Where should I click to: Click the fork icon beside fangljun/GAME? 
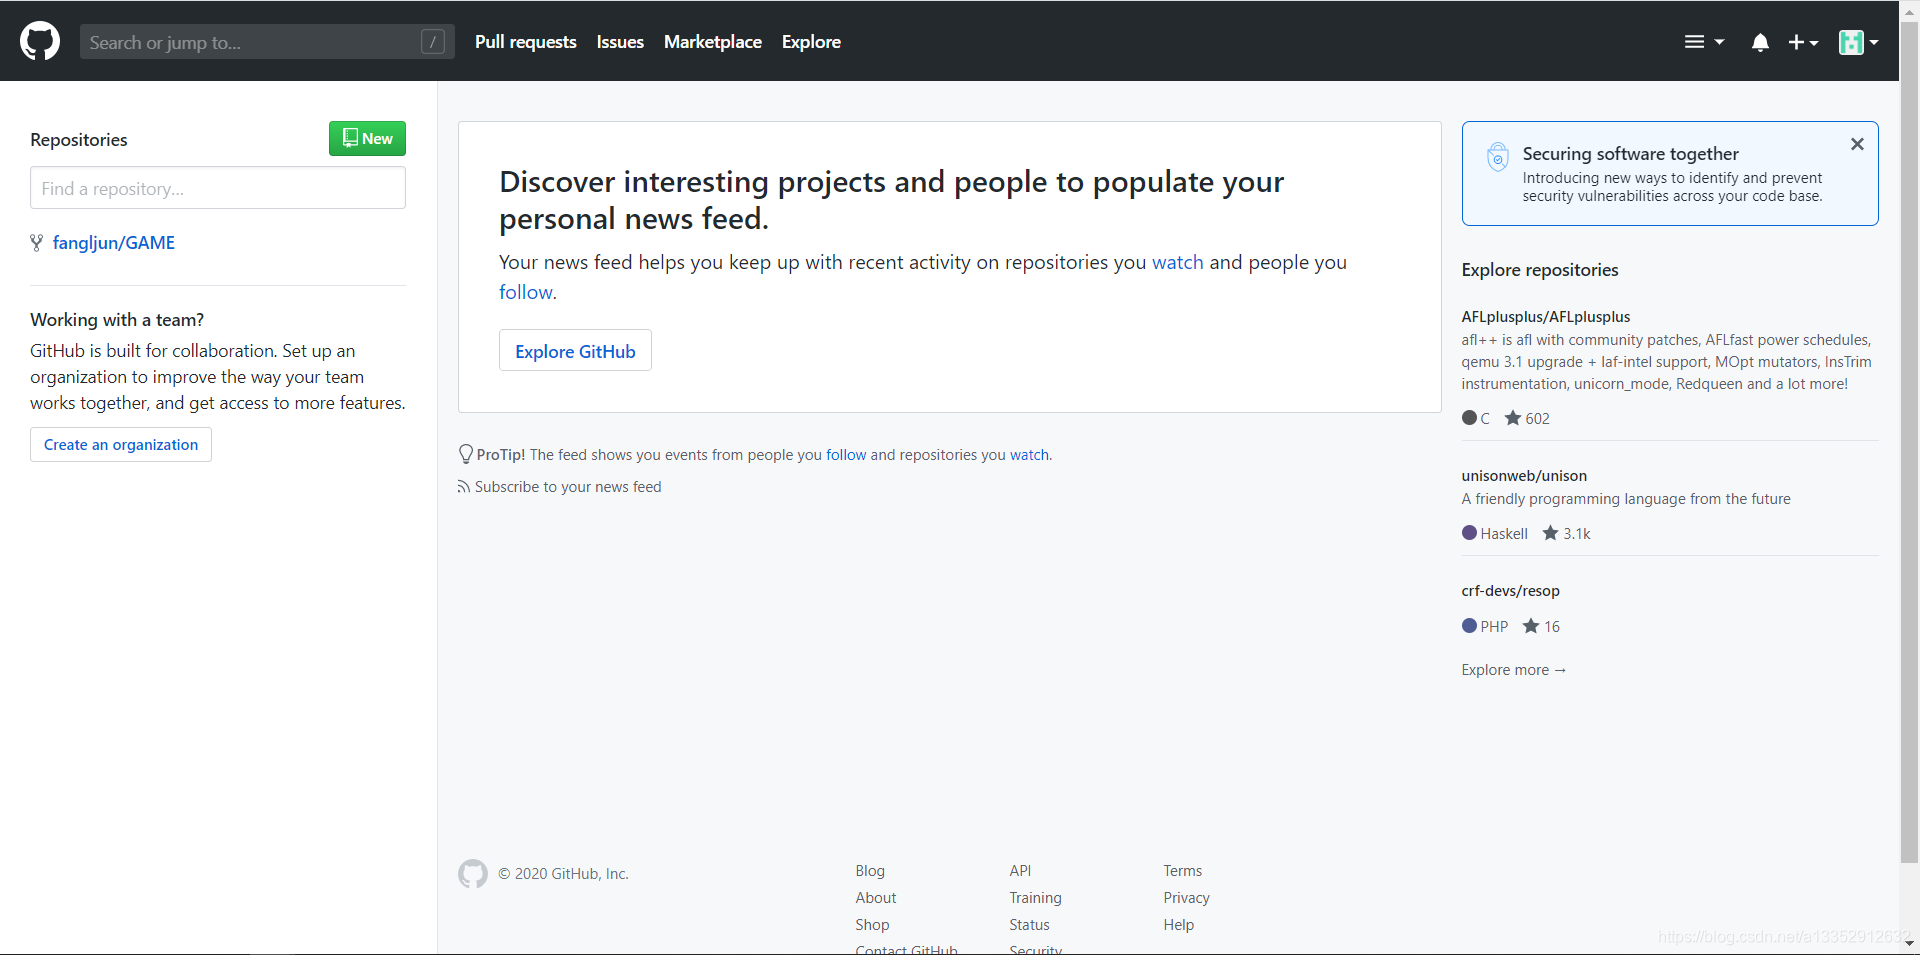[37, 243]
